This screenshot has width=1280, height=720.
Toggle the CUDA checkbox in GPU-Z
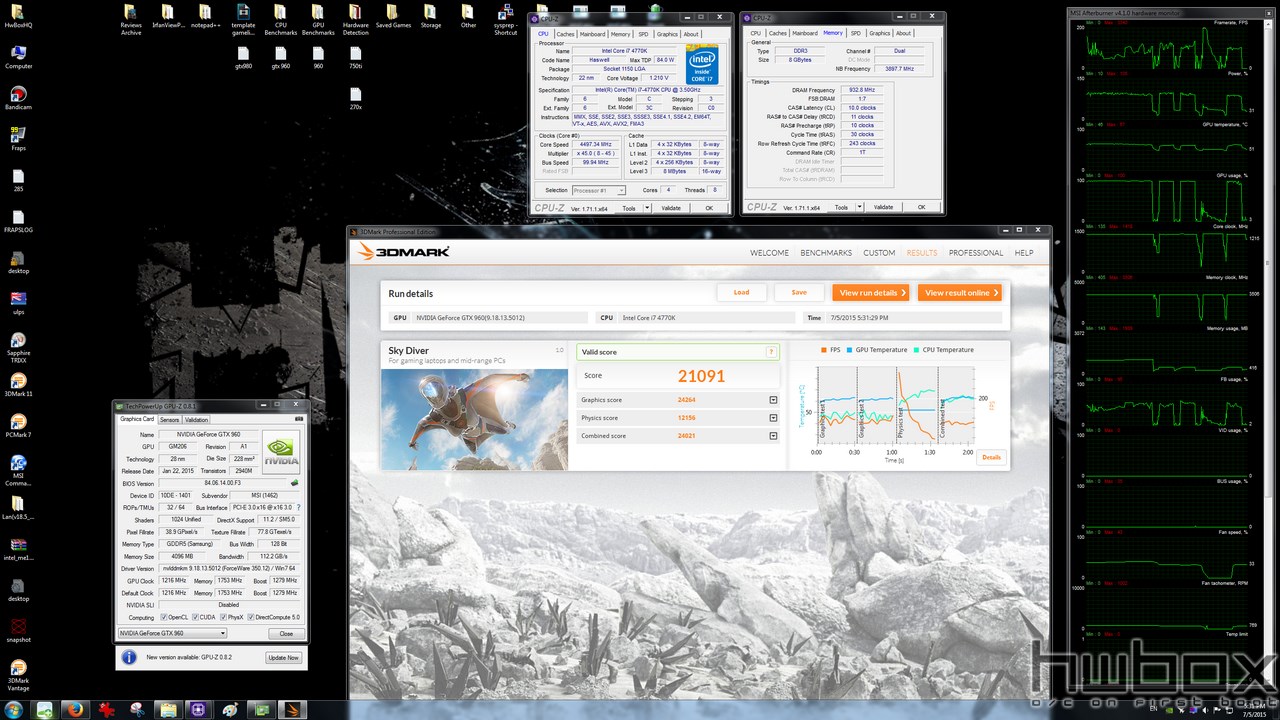(193, 617)
